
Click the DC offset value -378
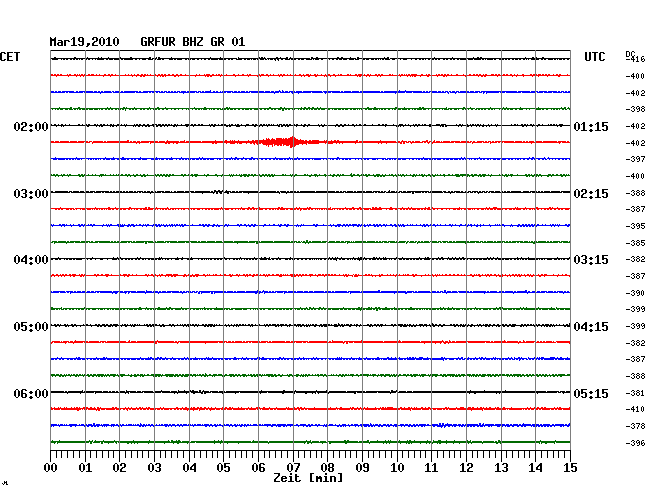click(x=635, y=426)
